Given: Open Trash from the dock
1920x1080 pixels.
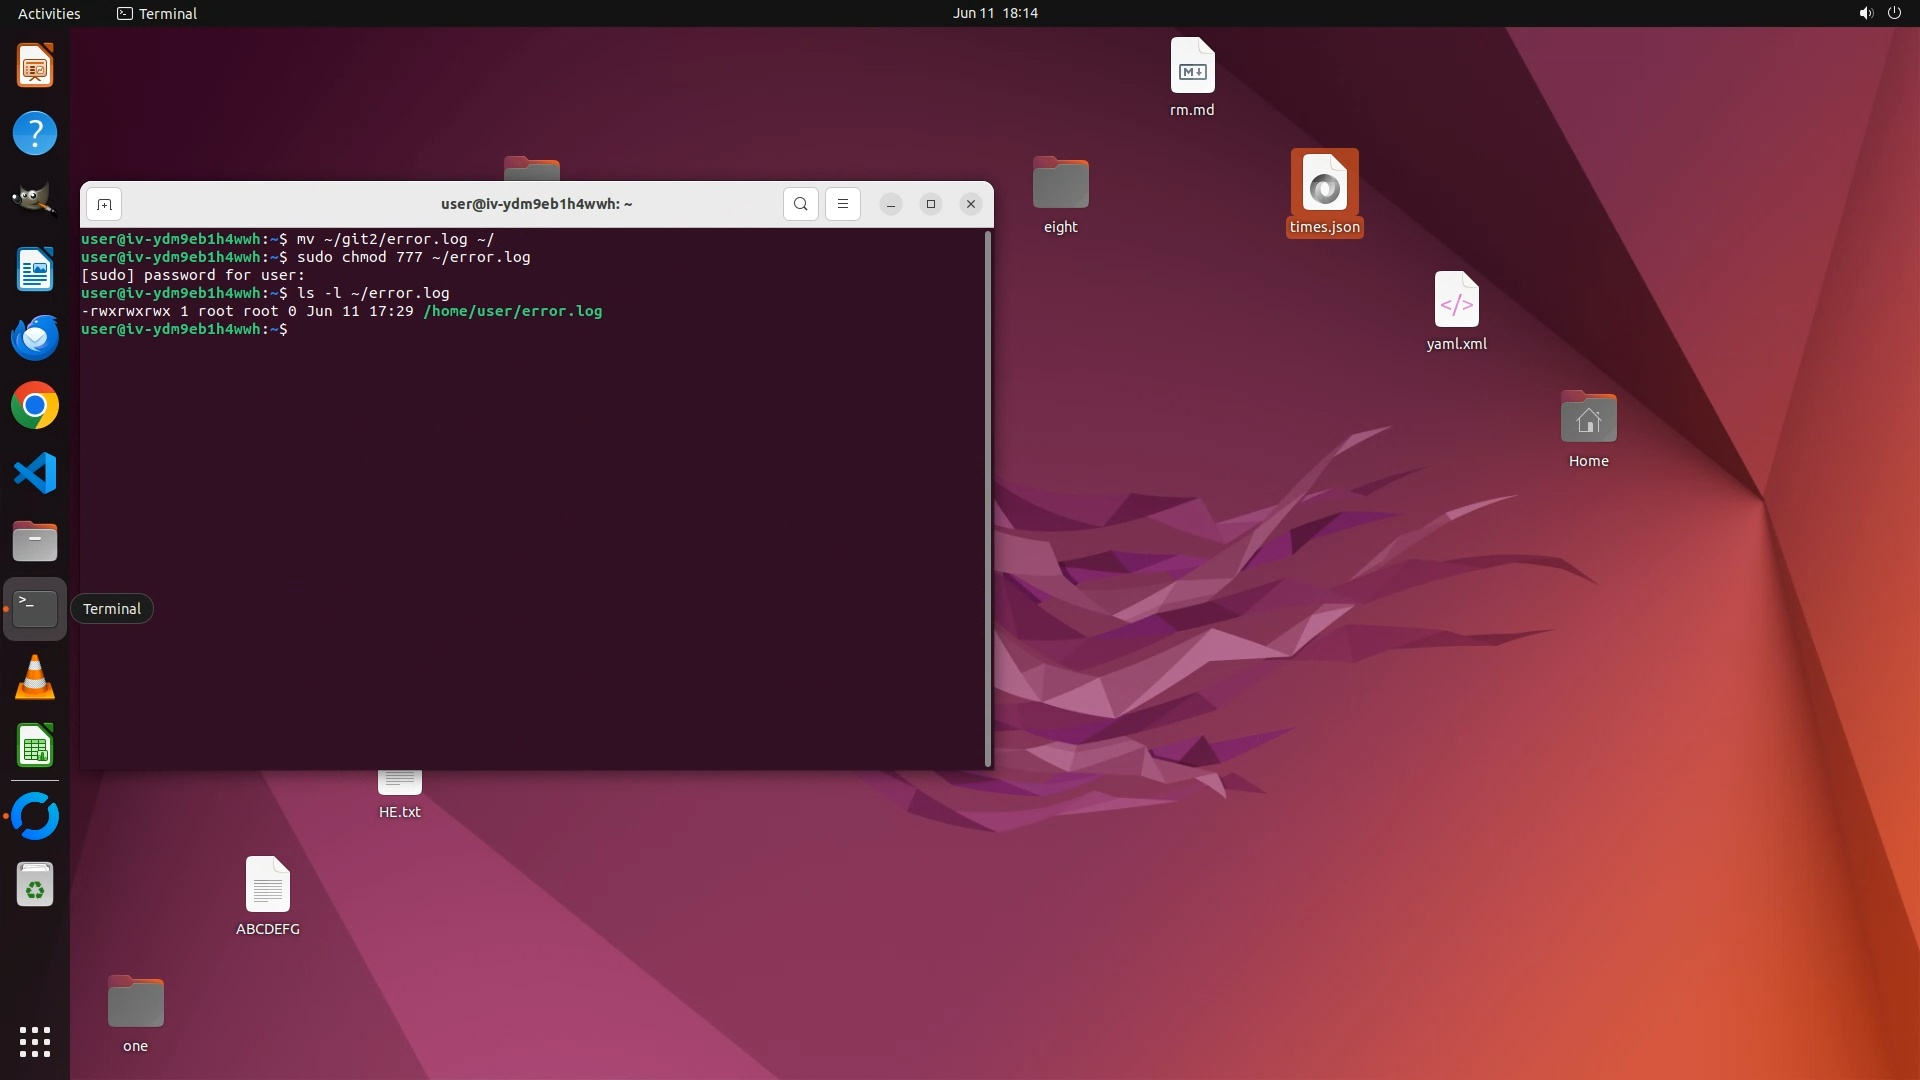Looking at the screenshot, I should pos(35,885).
